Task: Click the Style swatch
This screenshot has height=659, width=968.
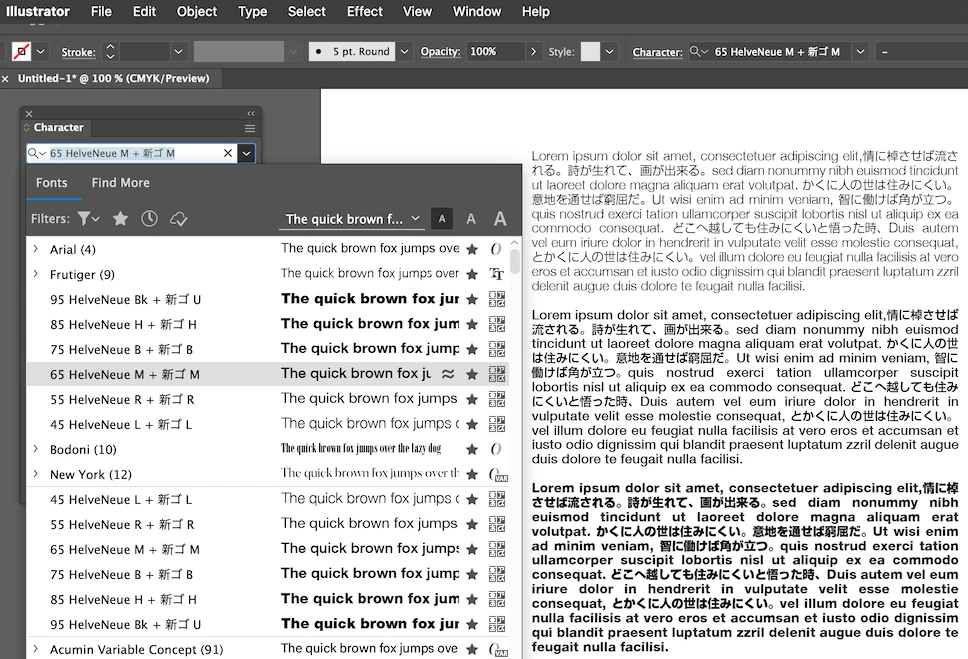Action: (x=590, y=52)
